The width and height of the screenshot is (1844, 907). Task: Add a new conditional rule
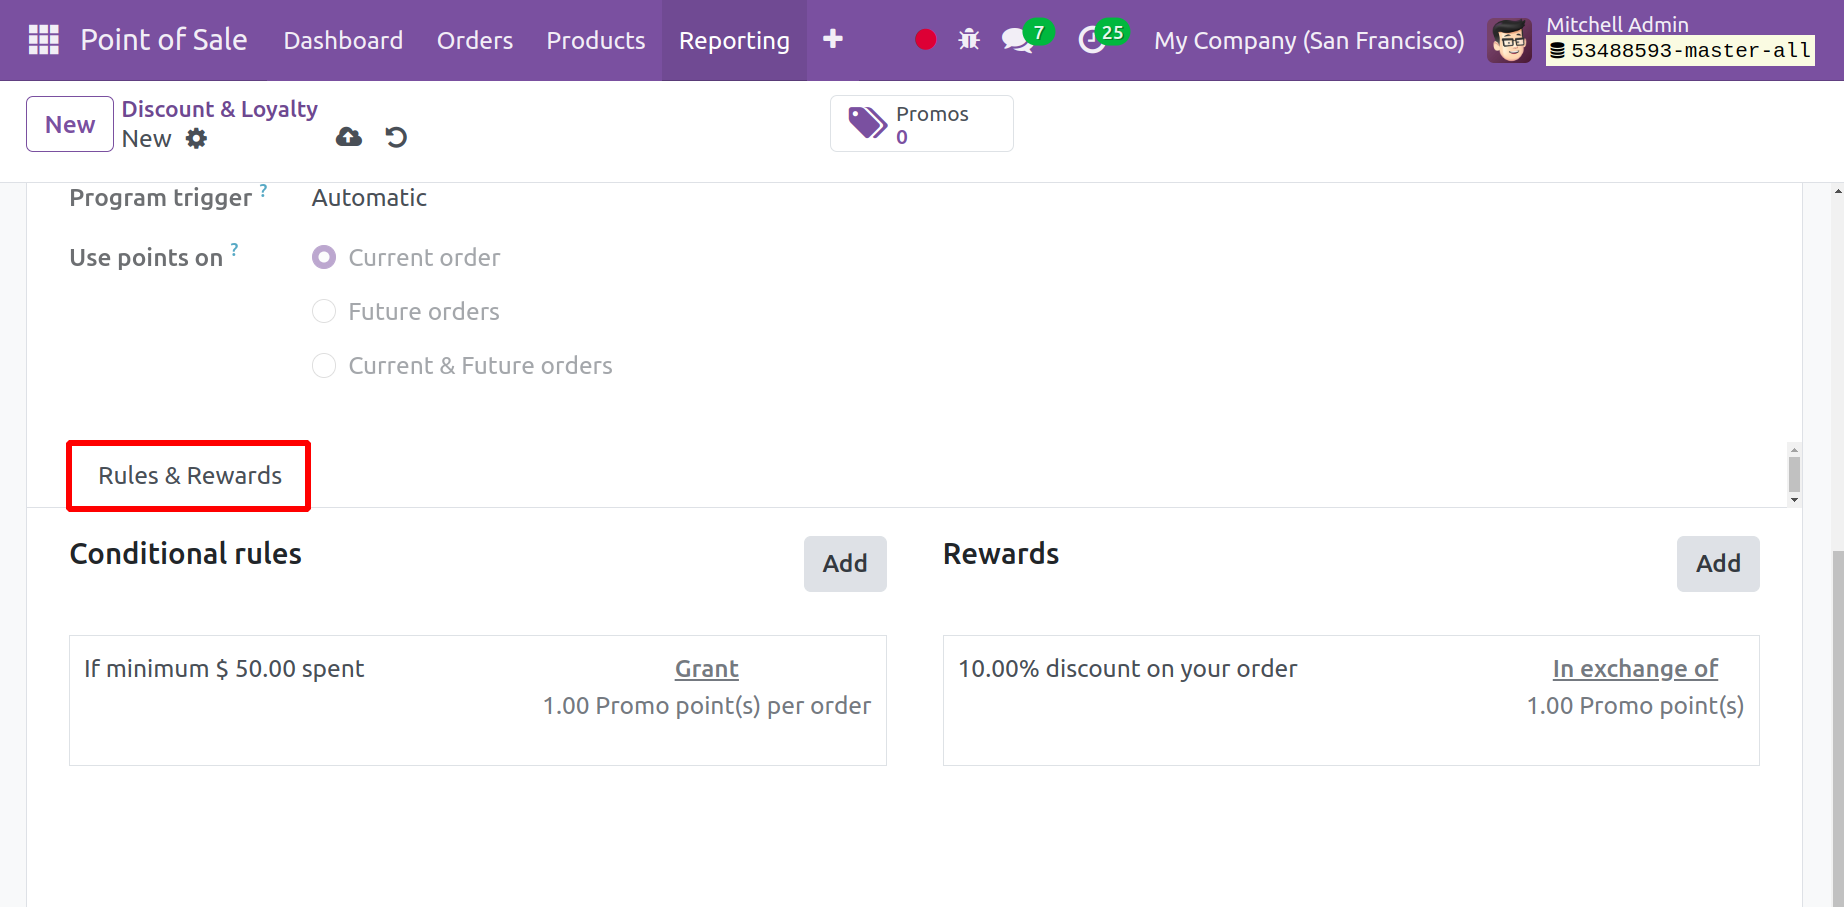coord(844,564)
